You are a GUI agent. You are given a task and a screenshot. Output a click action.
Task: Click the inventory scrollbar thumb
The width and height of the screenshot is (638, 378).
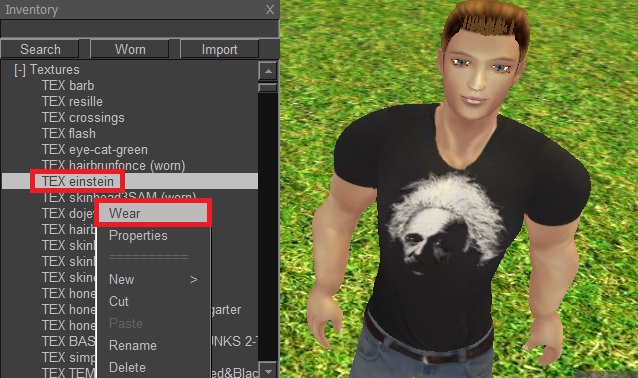[x=268, y=87]
